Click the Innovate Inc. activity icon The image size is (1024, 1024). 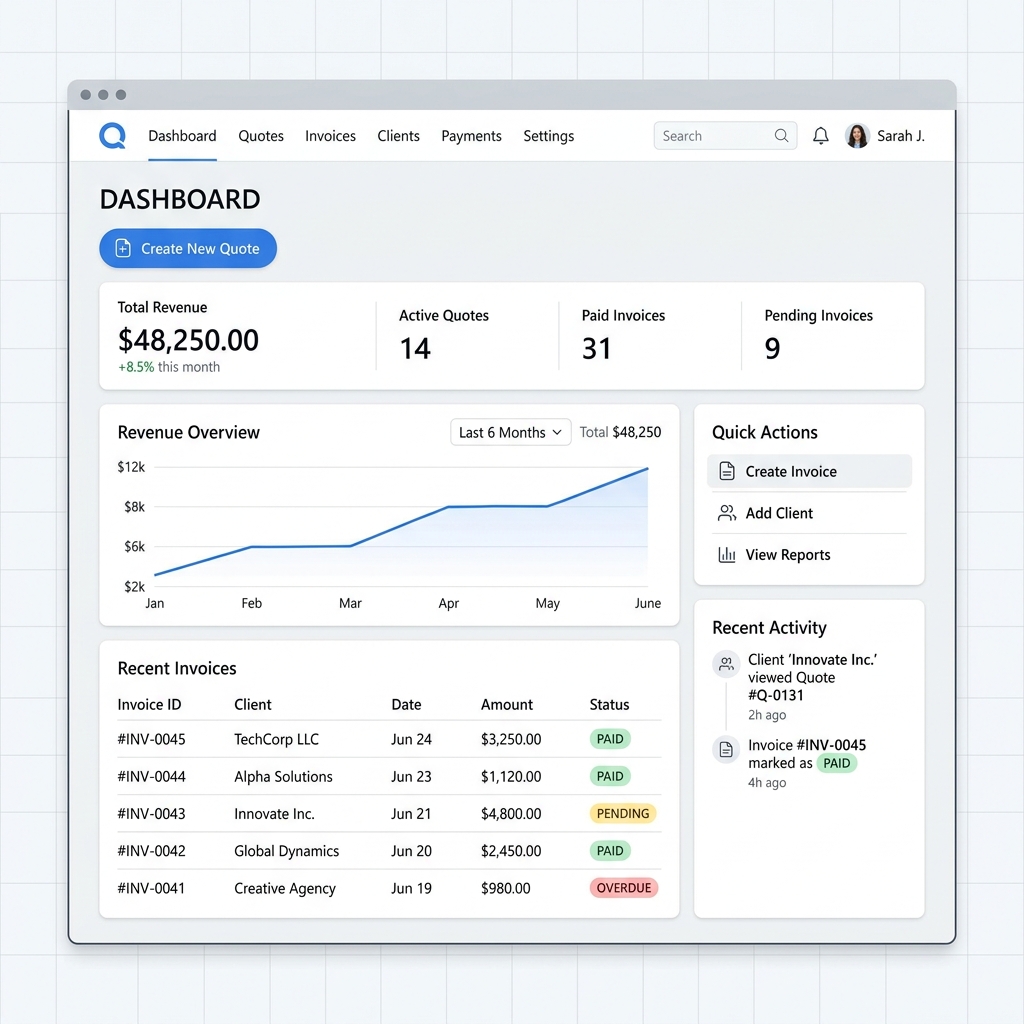point(726,663)
